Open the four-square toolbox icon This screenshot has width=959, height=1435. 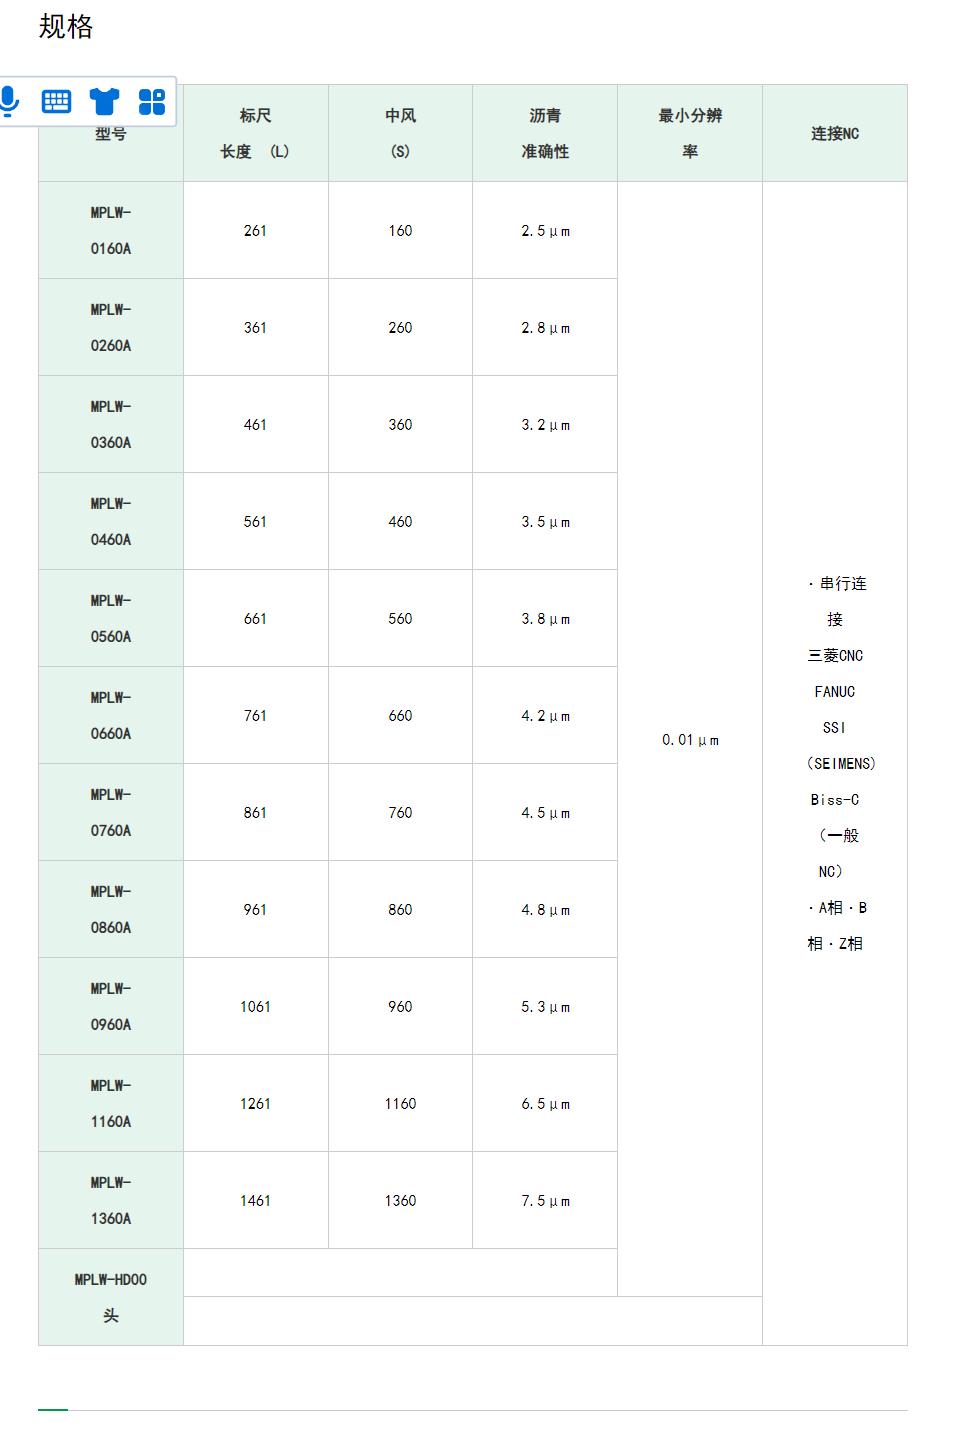152,101
